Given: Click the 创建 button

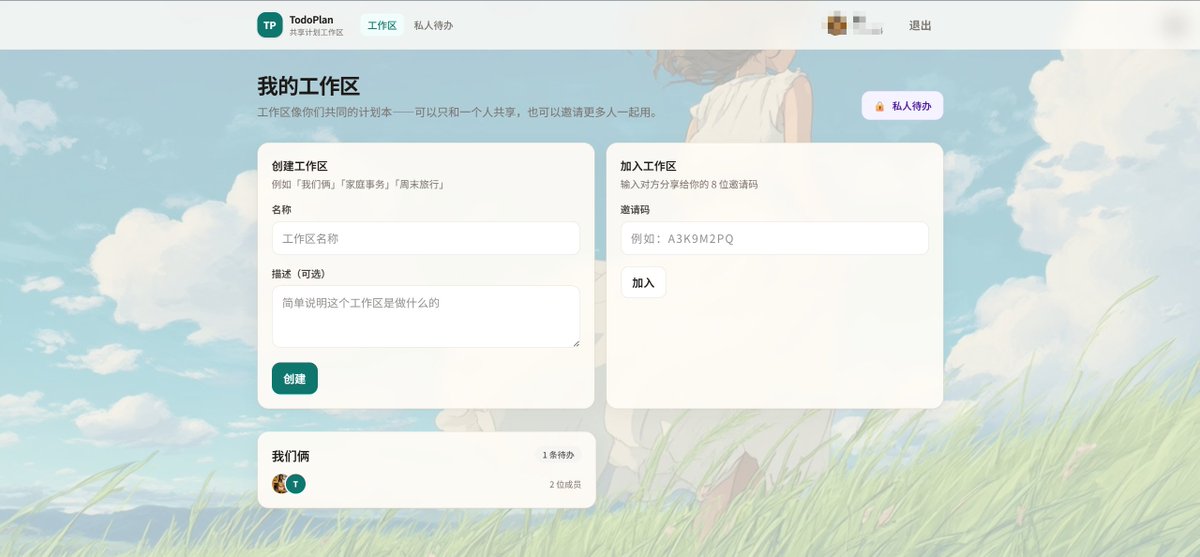Looking at the screenshot, I should click(x=295, y=379).
